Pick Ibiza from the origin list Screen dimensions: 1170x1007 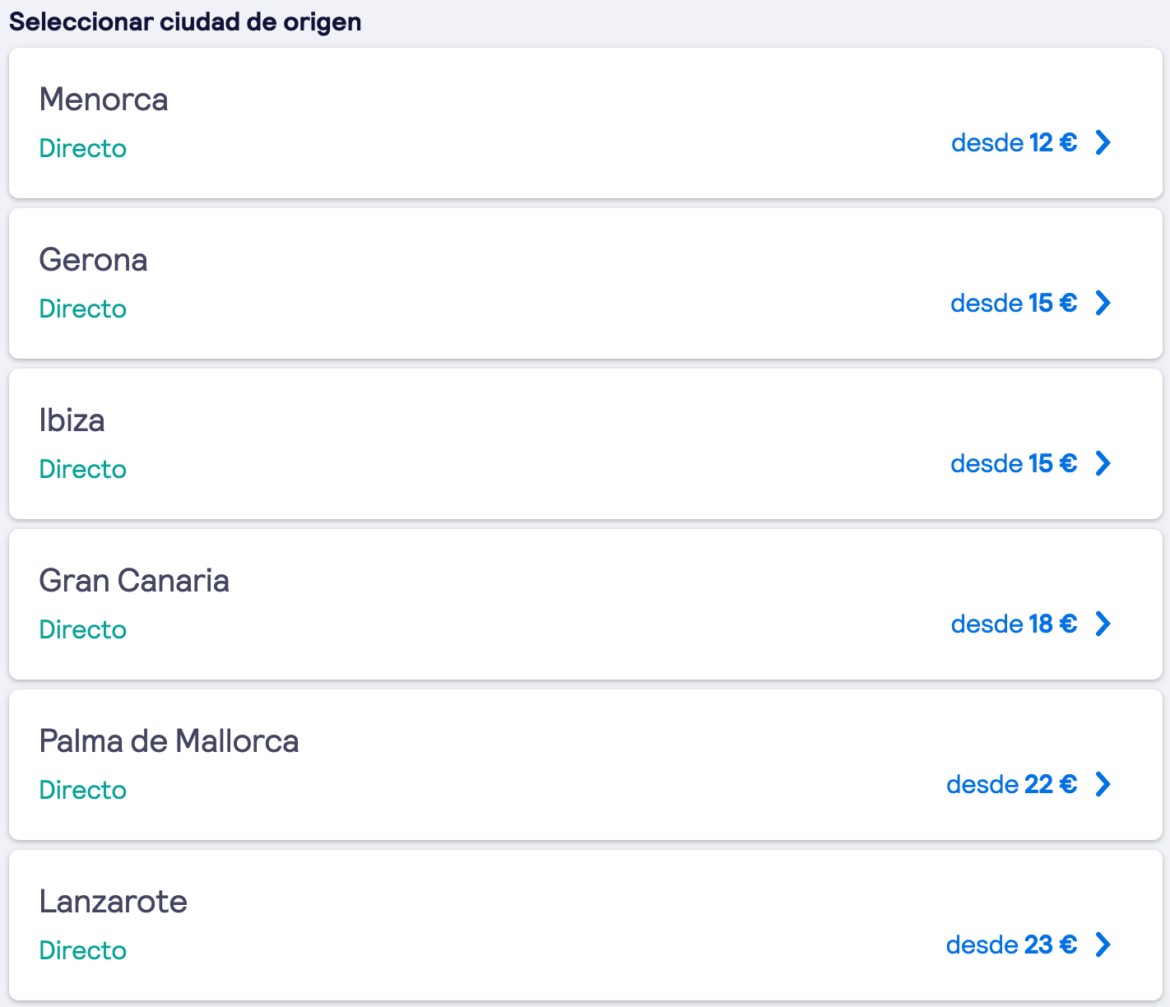[72, 420]
